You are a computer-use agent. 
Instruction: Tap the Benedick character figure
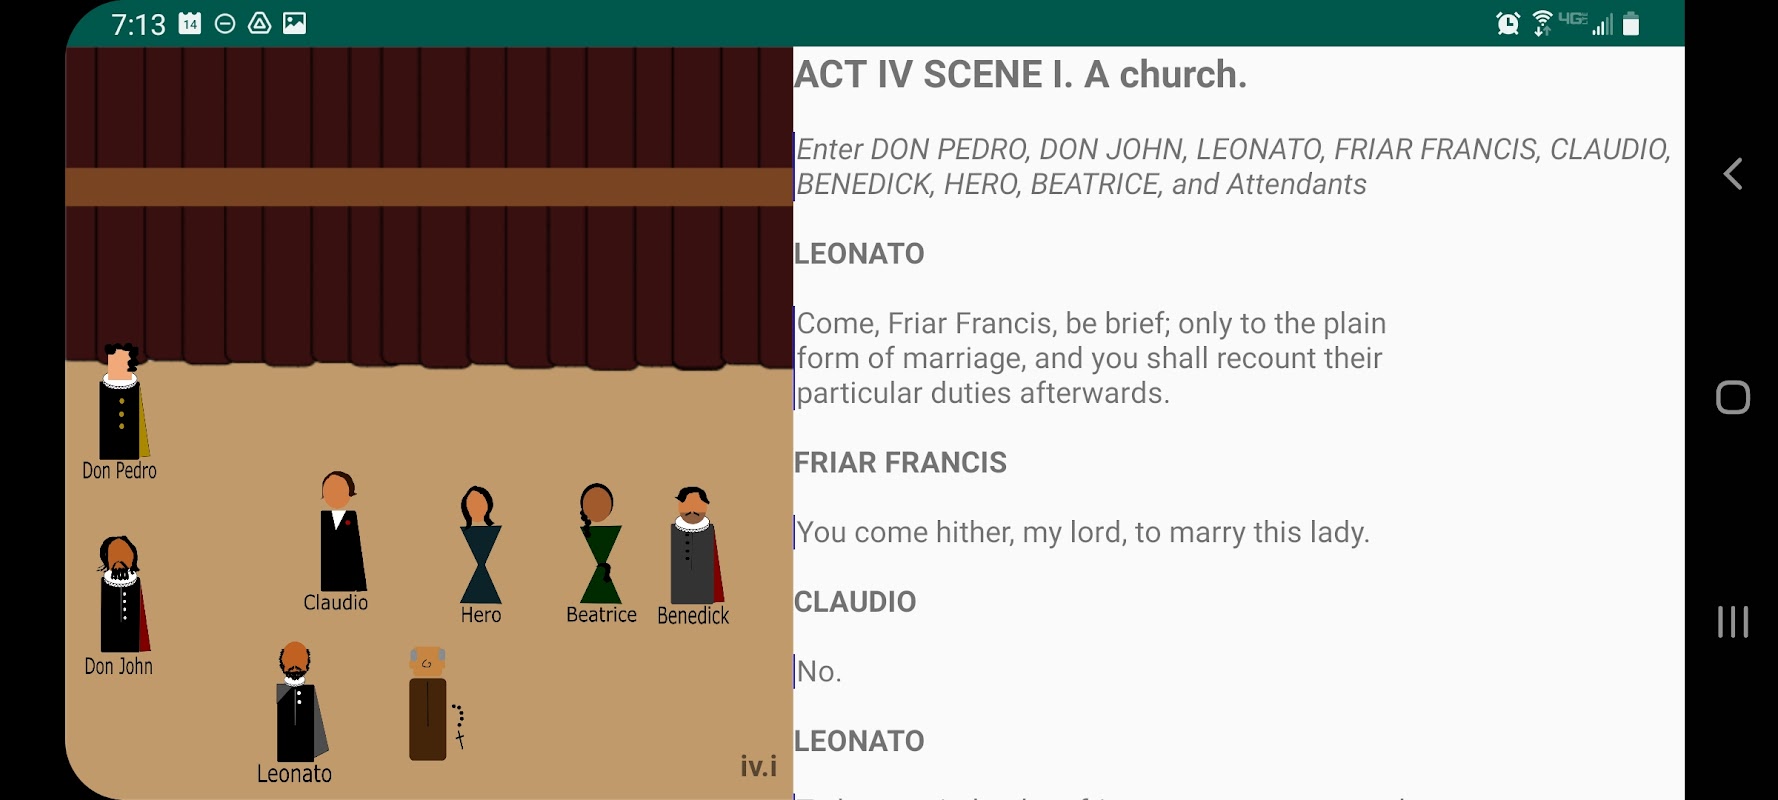(696, 546)
